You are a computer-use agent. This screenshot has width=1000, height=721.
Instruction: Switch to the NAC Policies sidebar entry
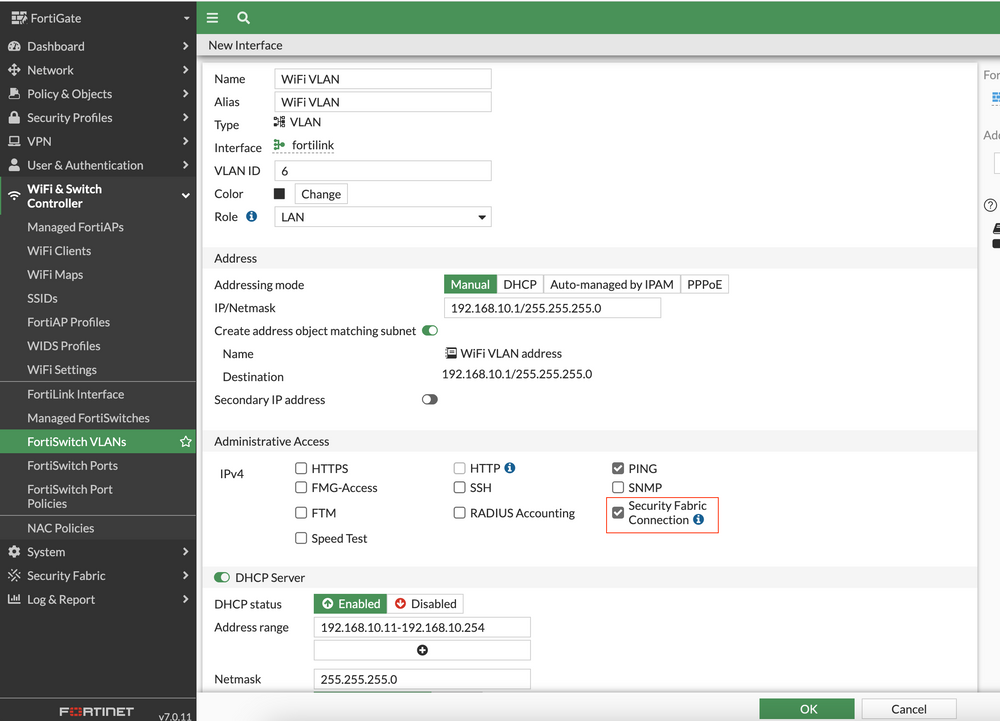click(60, 527)
